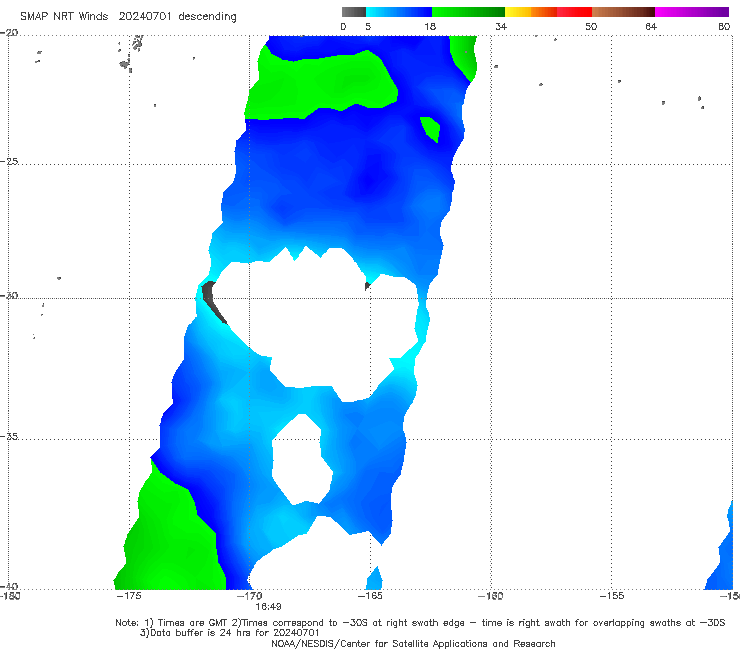
Task: Click the brown 50–64 segment of the color bar
Action: pos(623,12)
